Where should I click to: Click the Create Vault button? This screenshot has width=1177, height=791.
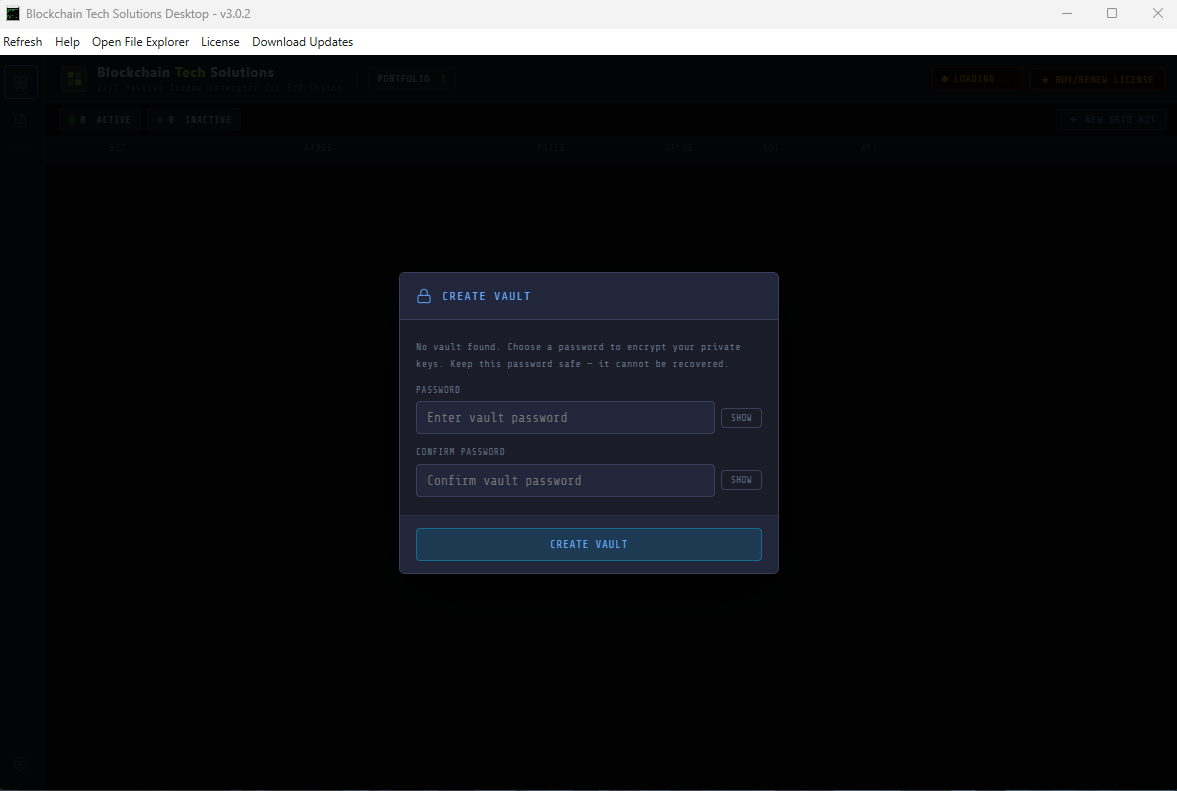pyautogui.click(x=588, y=544)
